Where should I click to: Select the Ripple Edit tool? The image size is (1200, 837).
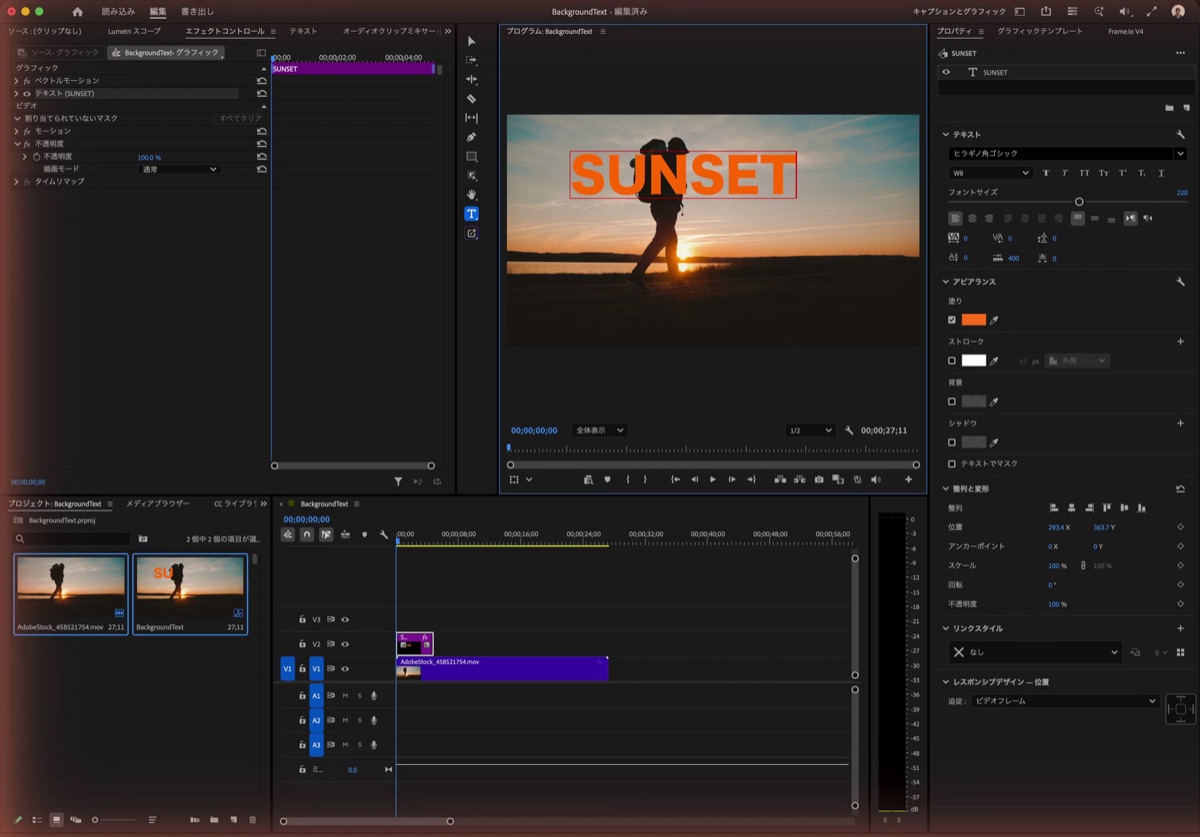[x=471, y=79]
